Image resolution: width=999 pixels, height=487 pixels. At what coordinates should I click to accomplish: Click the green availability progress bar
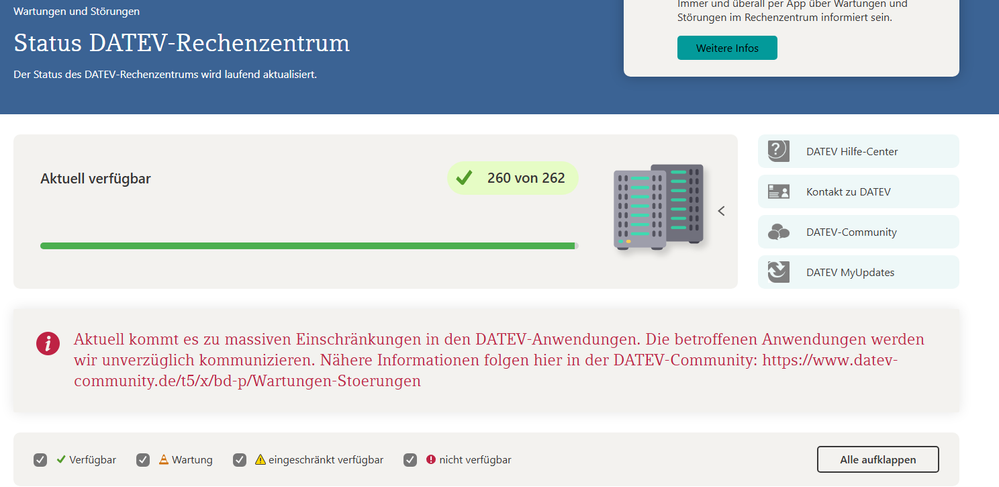coord(309,245)
